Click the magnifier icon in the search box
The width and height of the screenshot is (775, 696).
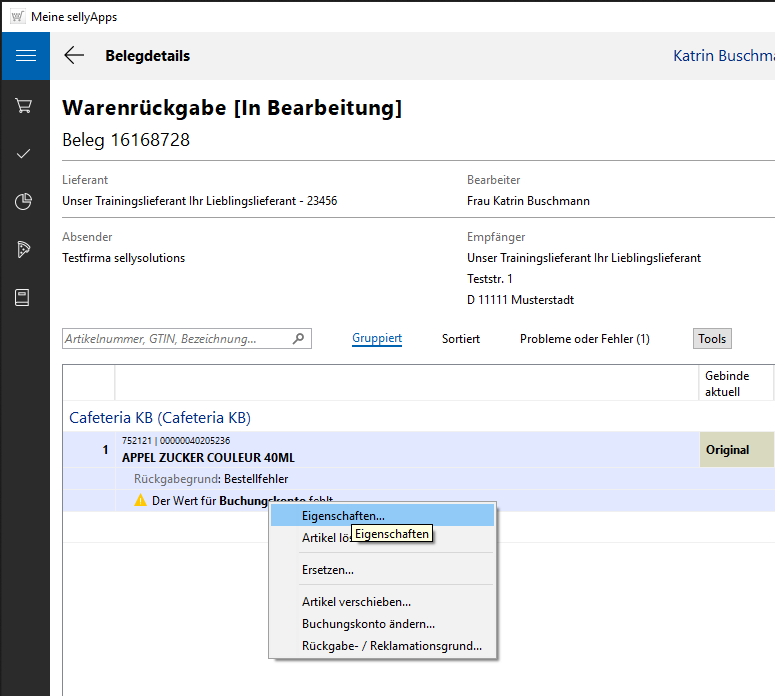(x=298, y=339)
